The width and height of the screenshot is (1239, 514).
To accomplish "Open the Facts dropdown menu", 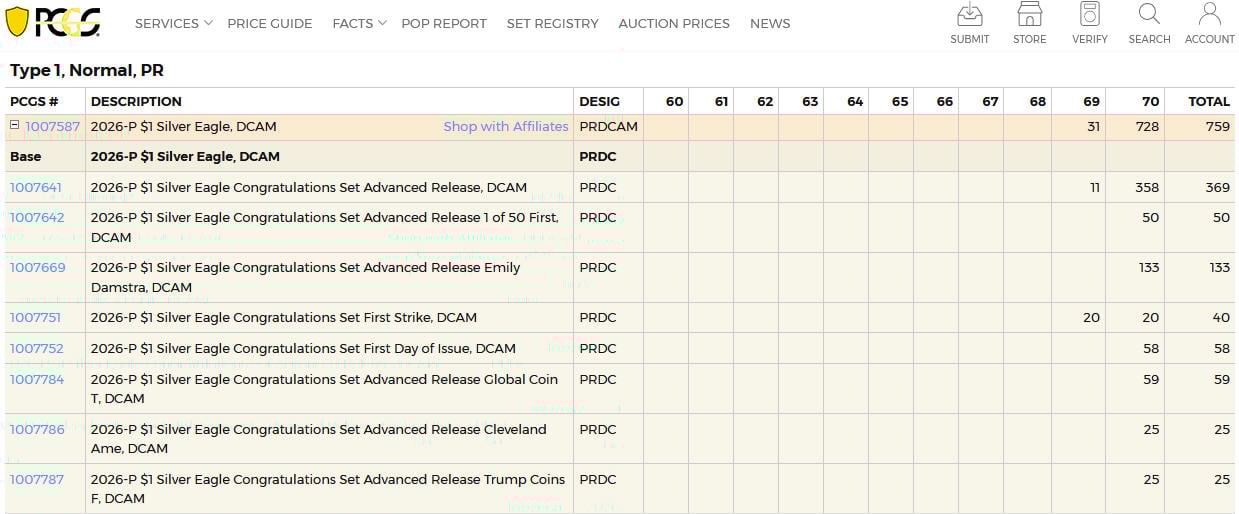I will [359, 23].
